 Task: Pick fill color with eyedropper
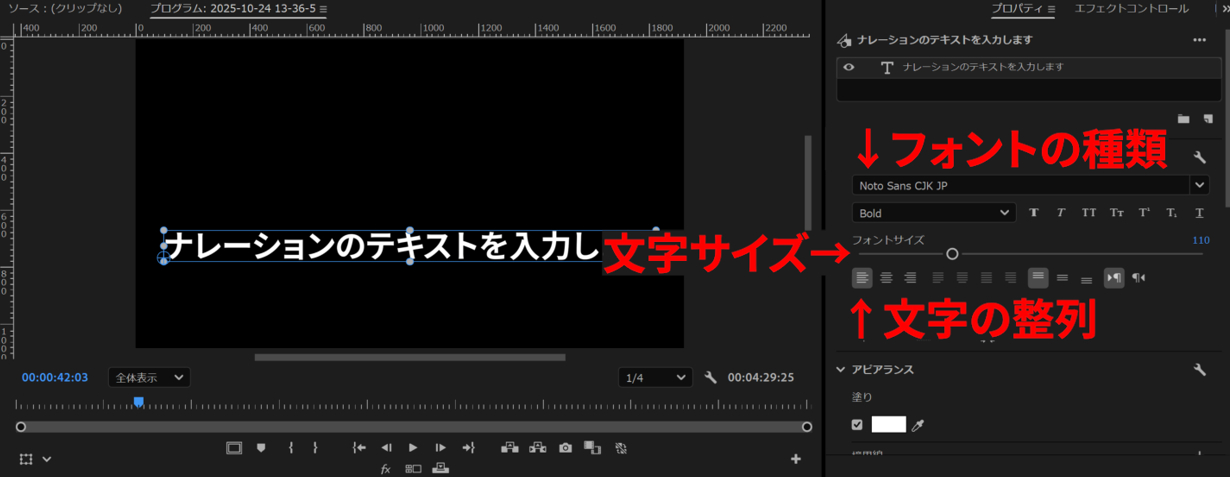tap(918, 425)
